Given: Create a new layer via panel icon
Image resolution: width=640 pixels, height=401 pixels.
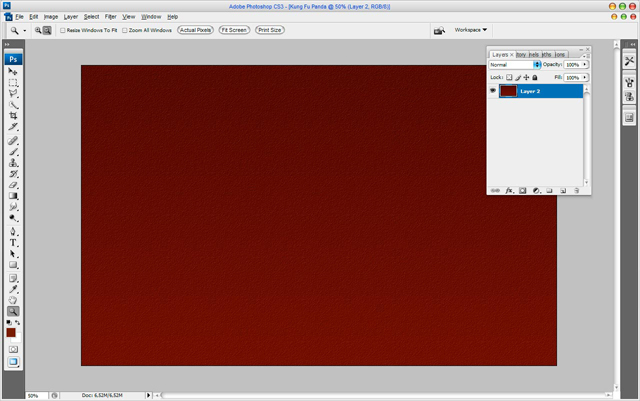Looking at the screenshot, I should (563, 191).
